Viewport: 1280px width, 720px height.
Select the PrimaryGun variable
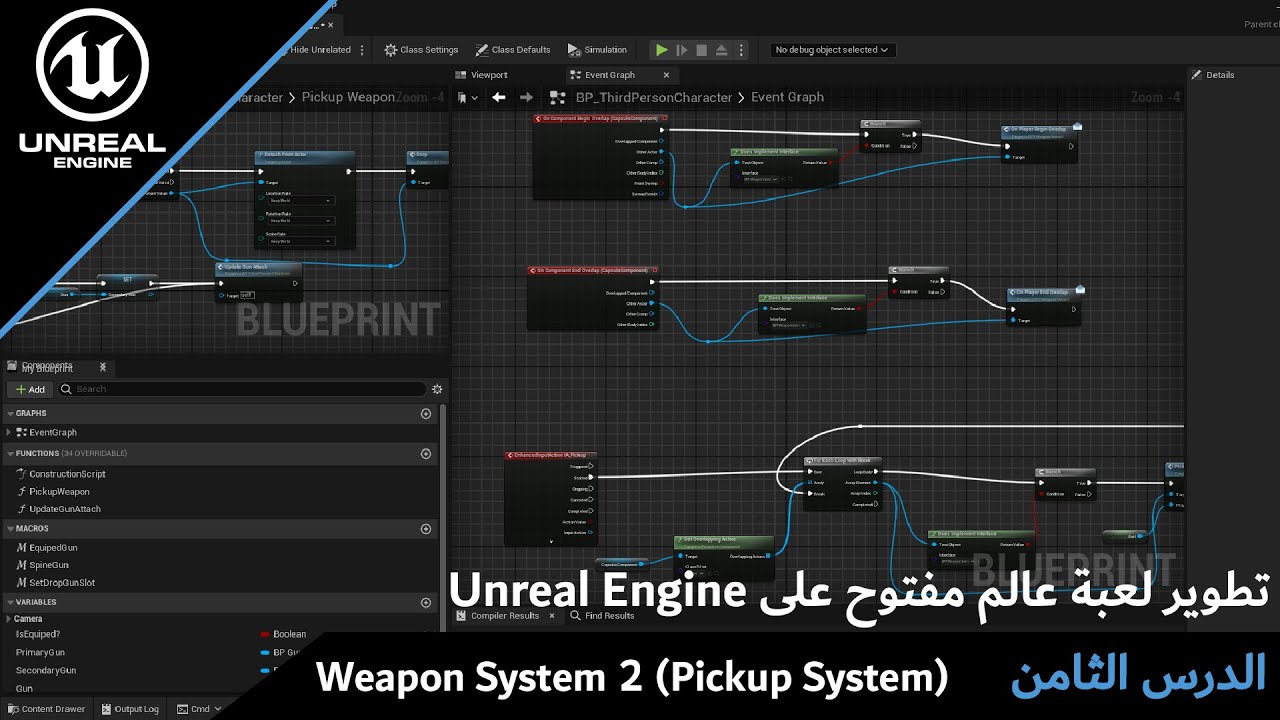point(40,652)
